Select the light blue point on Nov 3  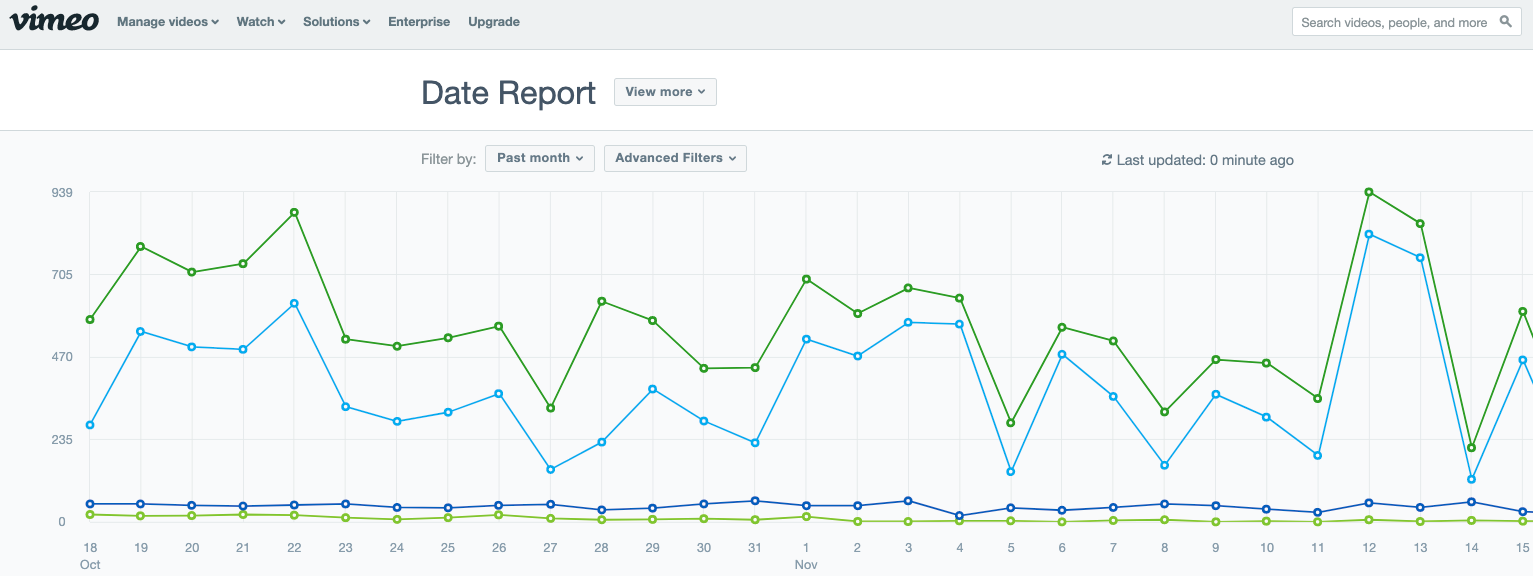(x=908, y=322)
